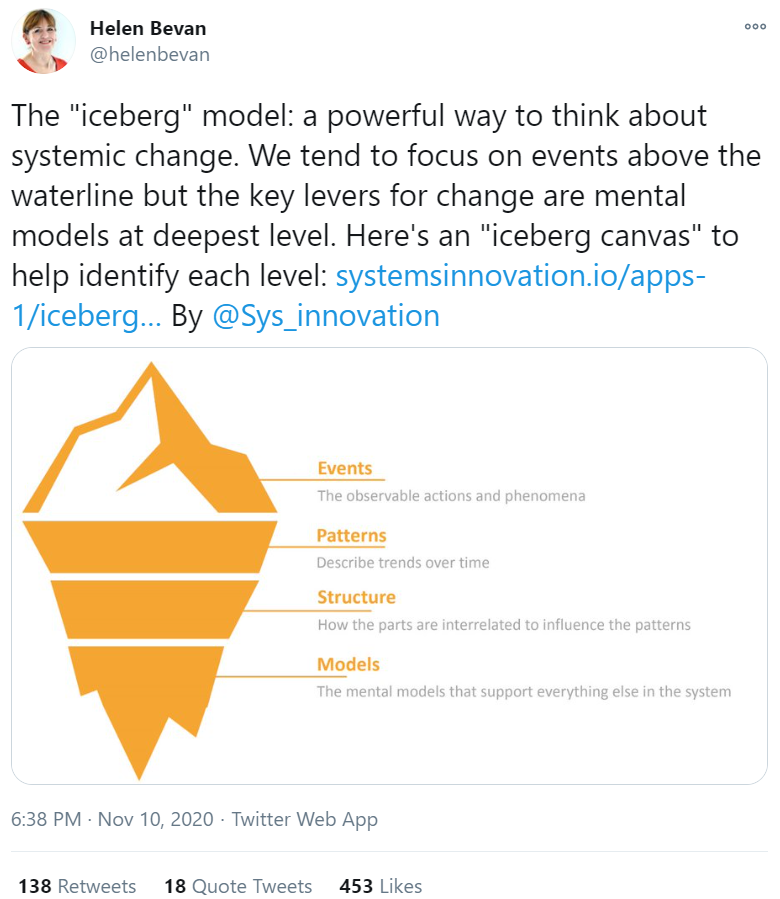Click the orange iceberg tip graphic
780x899 pixels.
click(x=150, y=439)
